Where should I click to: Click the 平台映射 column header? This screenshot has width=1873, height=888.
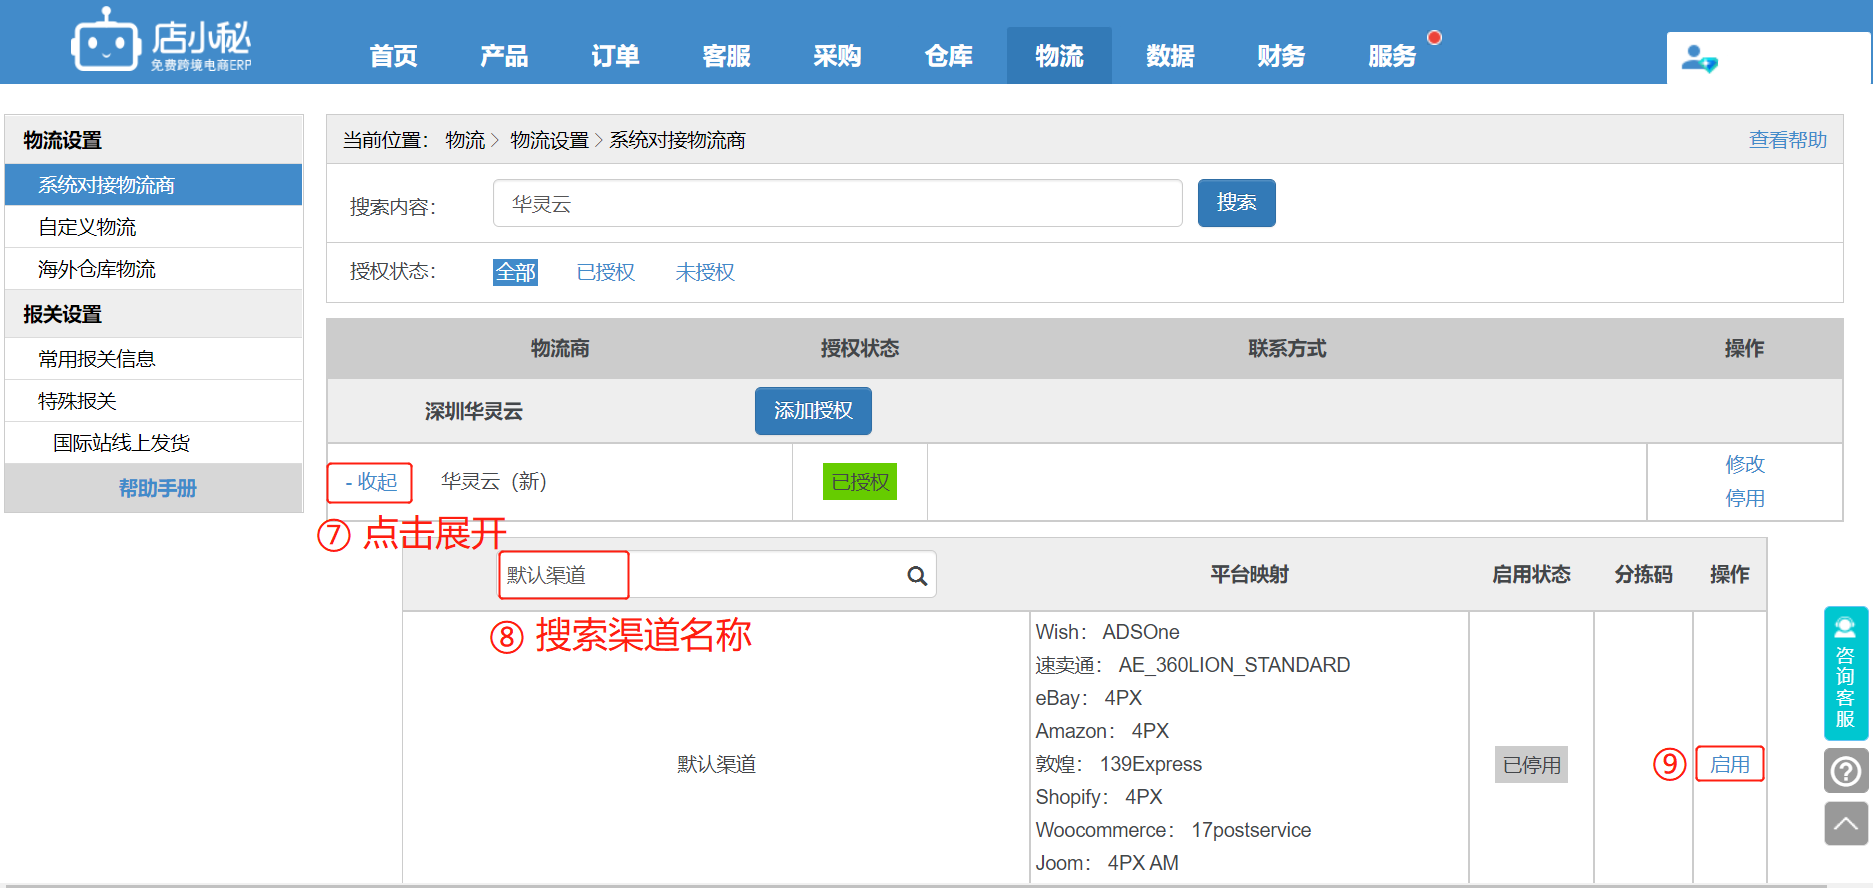click(x=1249, y=574)
